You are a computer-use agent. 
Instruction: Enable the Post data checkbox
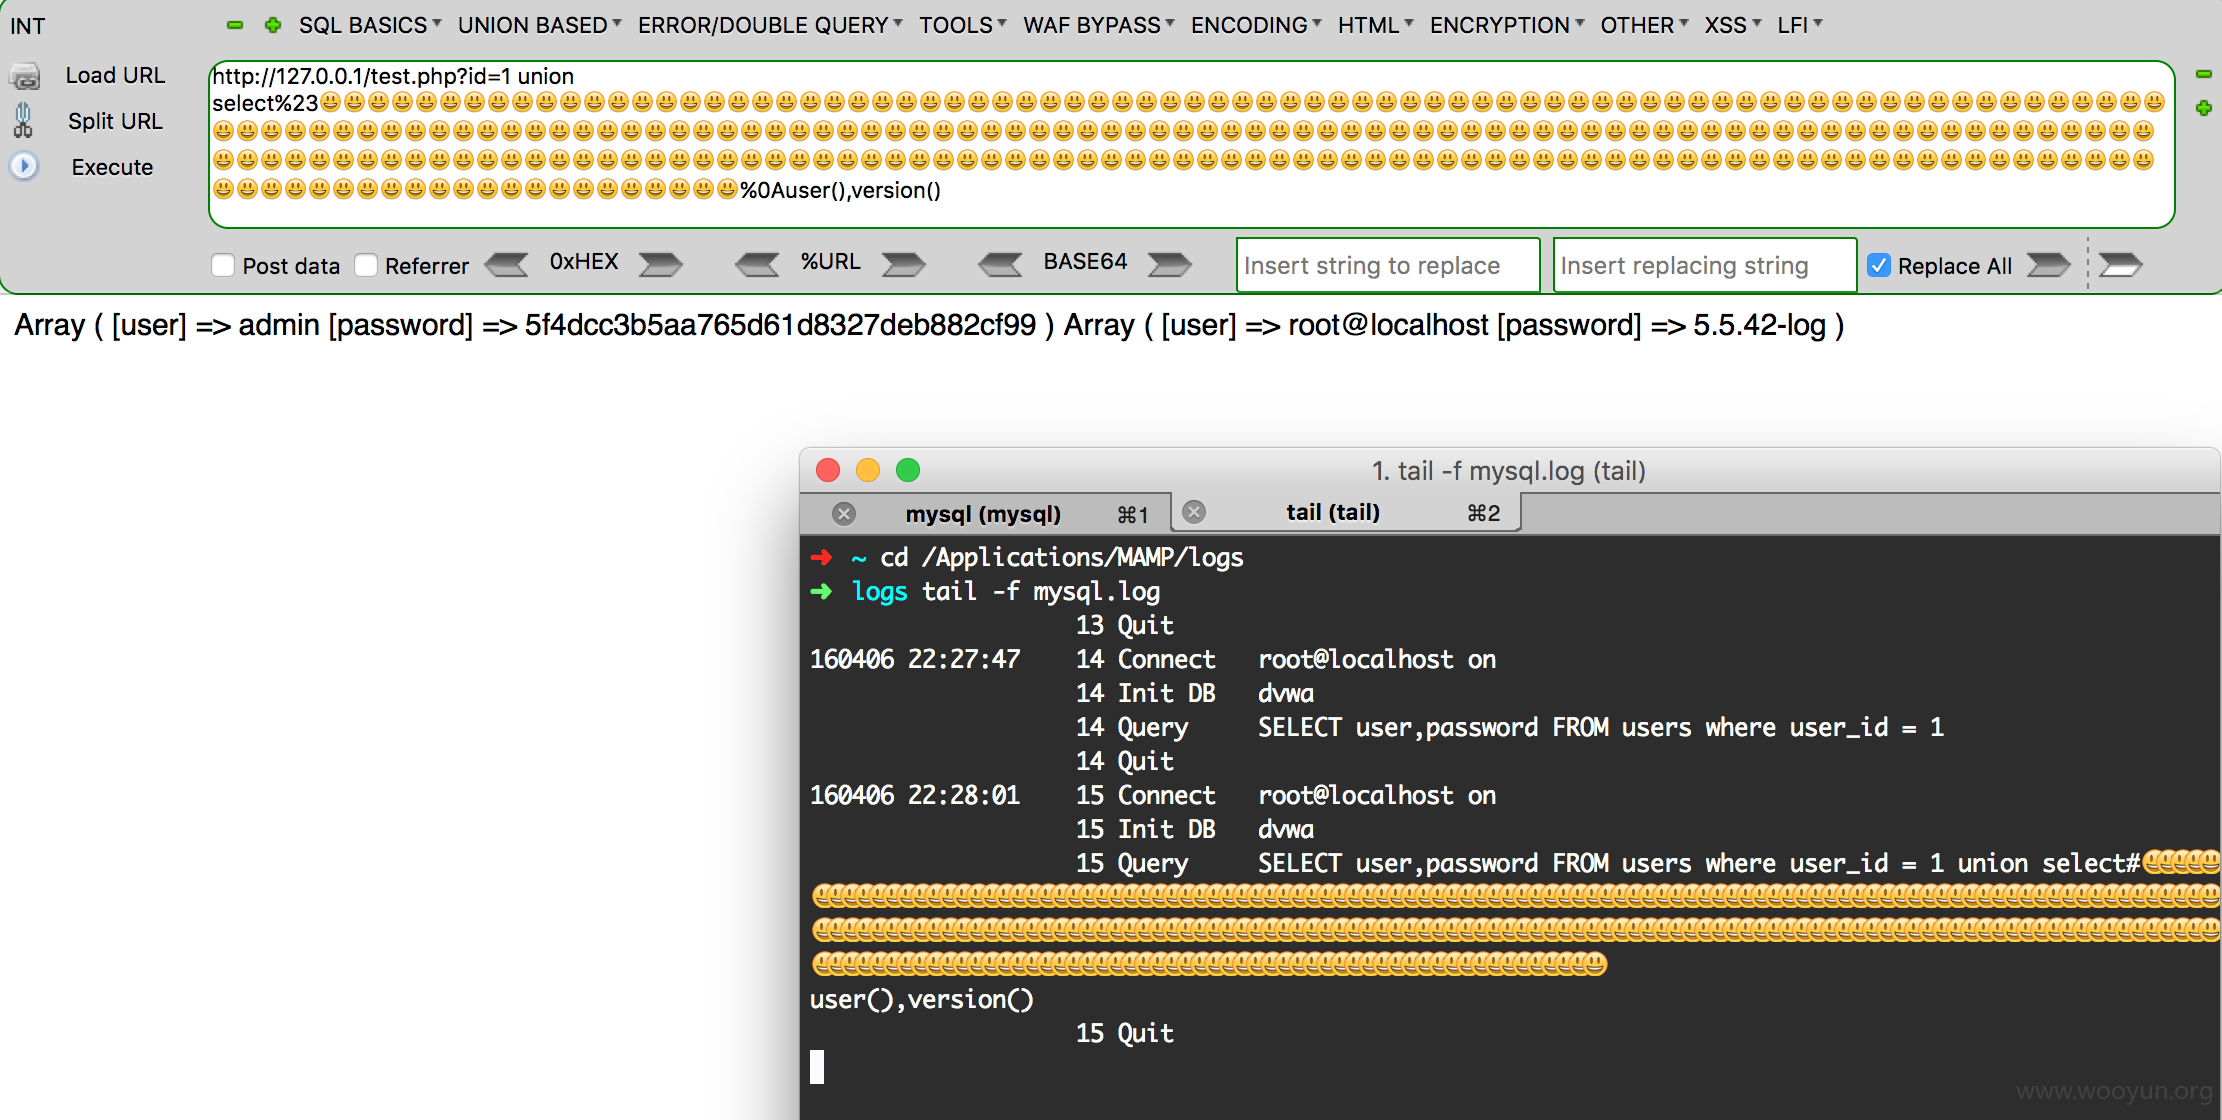tap(223, 265)
